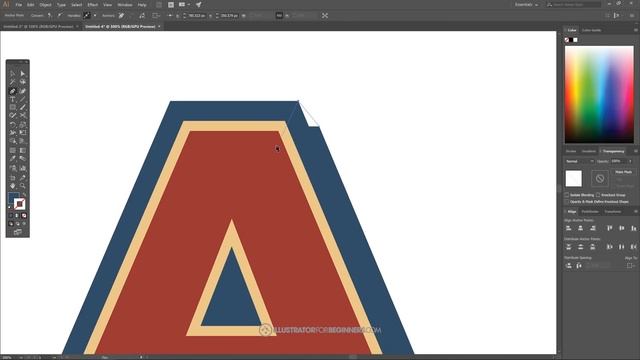Toggle the Isolate Blending checkbox
Screen dimensions: 640x360
click(567, 195)
